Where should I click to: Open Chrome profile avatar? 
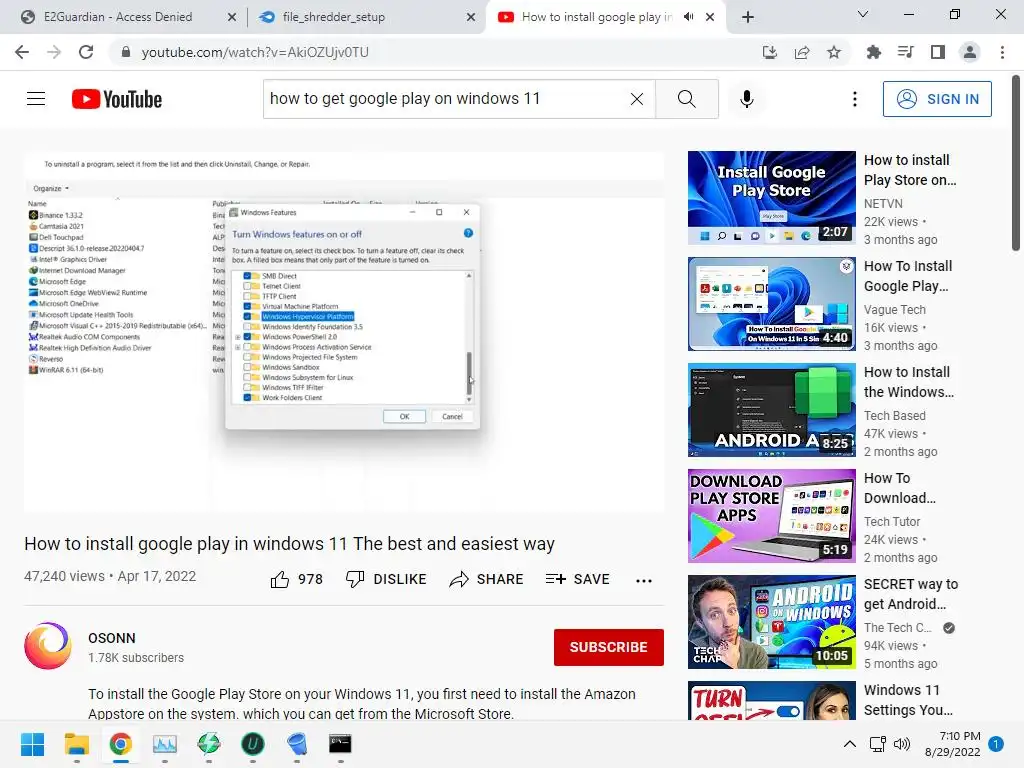(970, 52)
